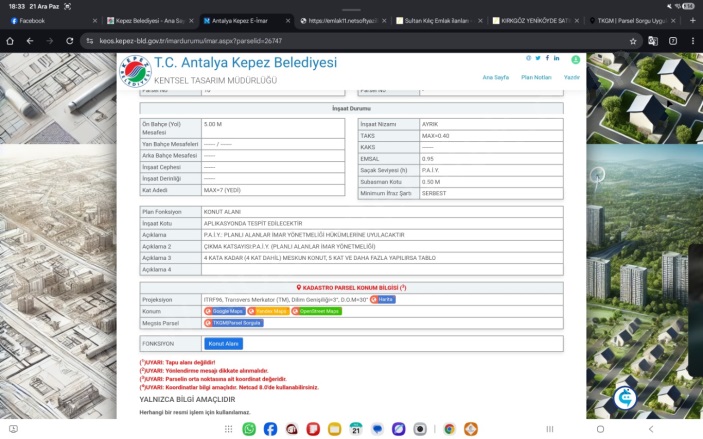Bookmark page with star icon
Image resolution: width=703 pixels, height=439 pixels.
(x=633, y=41)
